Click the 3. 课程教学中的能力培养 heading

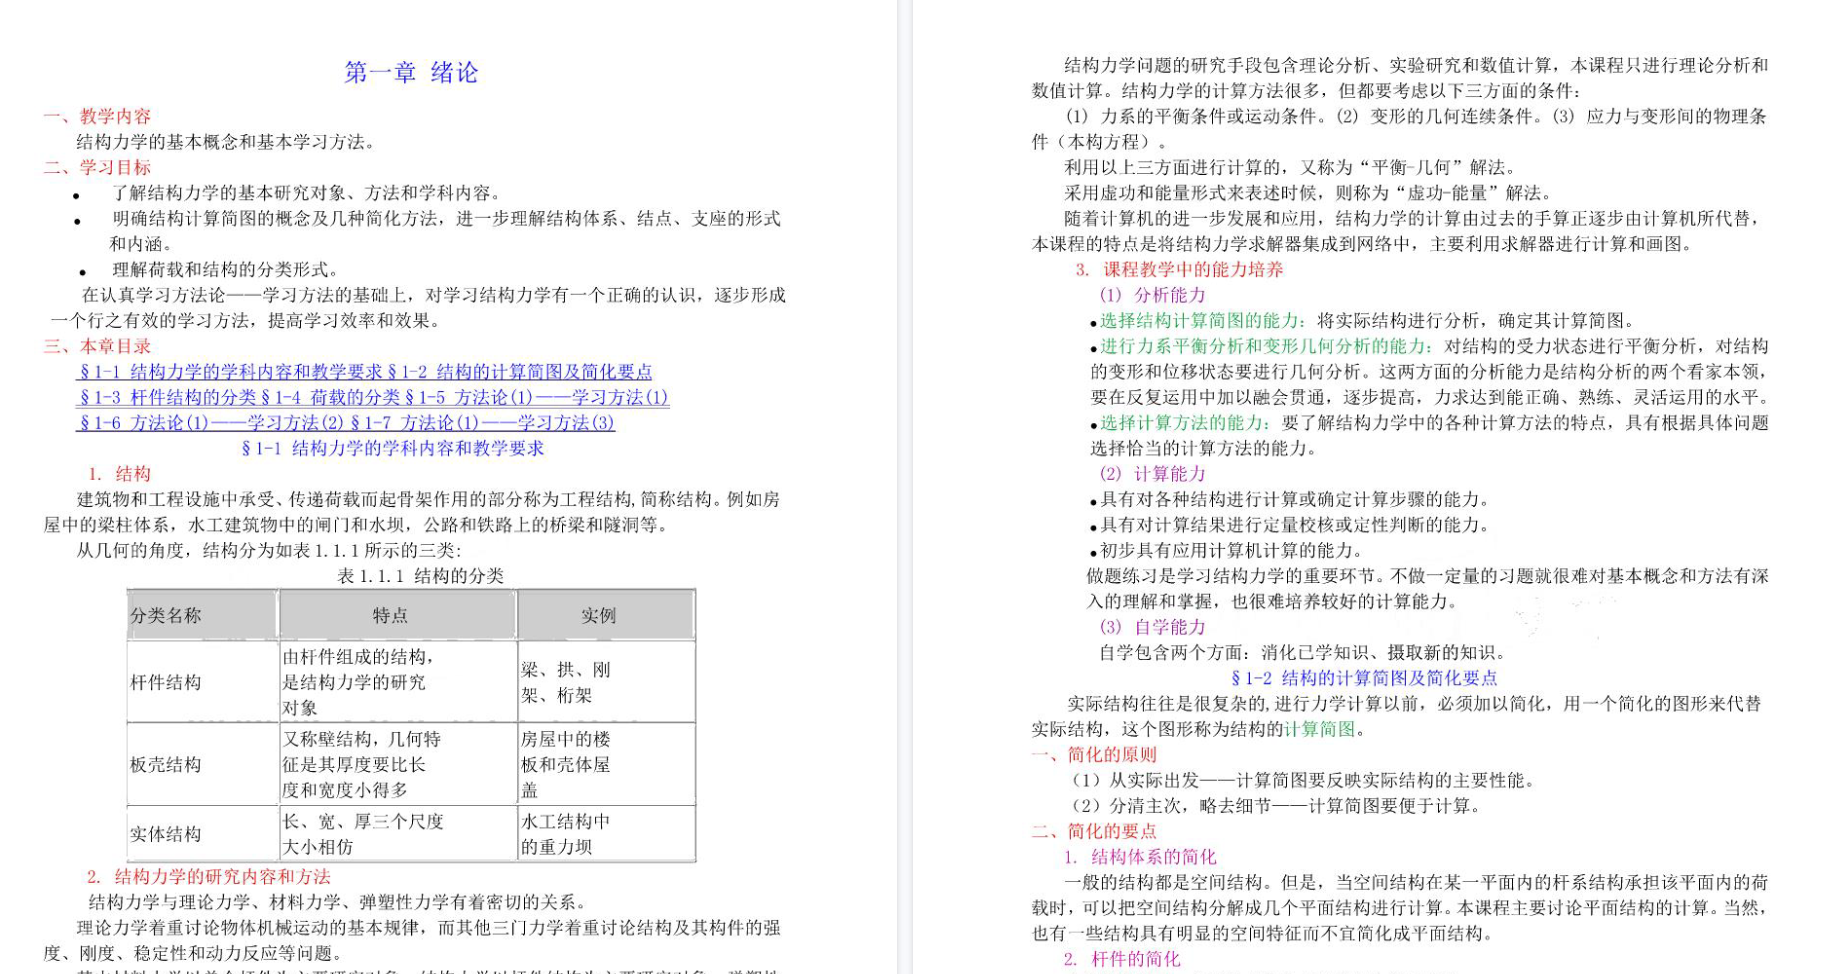pos(1179,270)
